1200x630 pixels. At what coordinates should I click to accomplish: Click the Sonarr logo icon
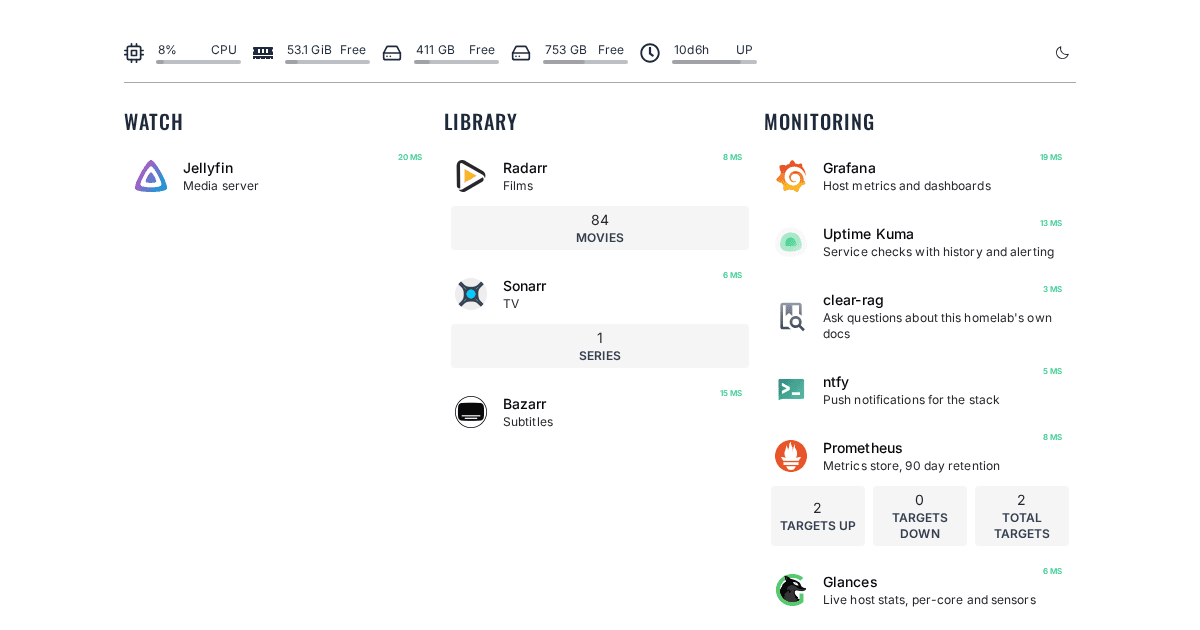[471, 294]
